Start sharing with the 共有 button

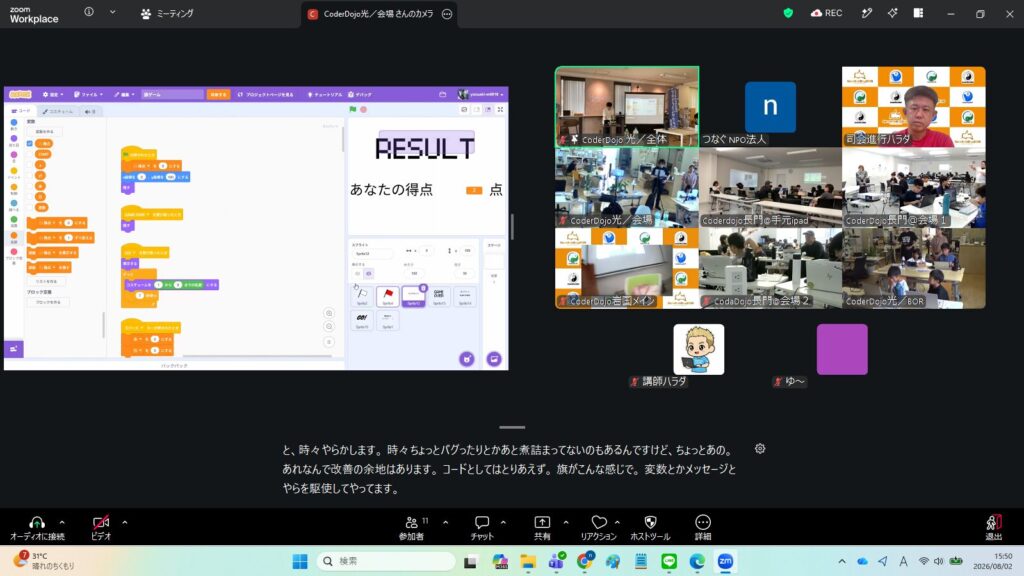pyautogui.click(x=542, y=528)
